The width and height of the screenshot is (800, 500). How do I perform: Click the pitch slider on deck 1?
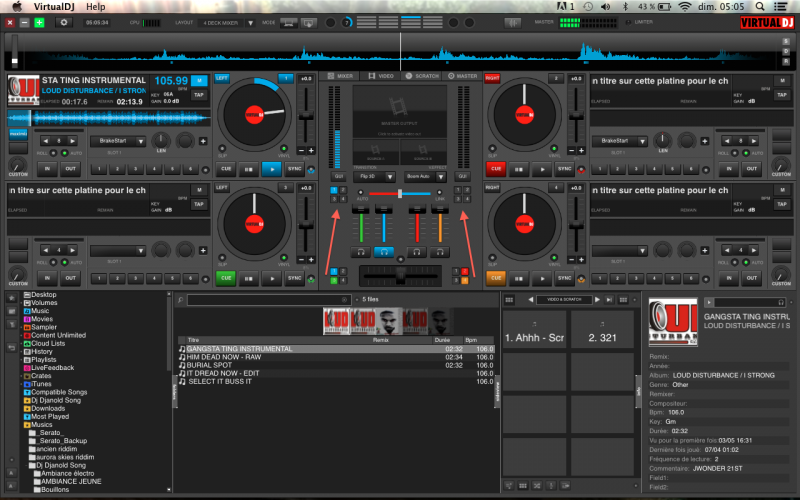point(306,116)
